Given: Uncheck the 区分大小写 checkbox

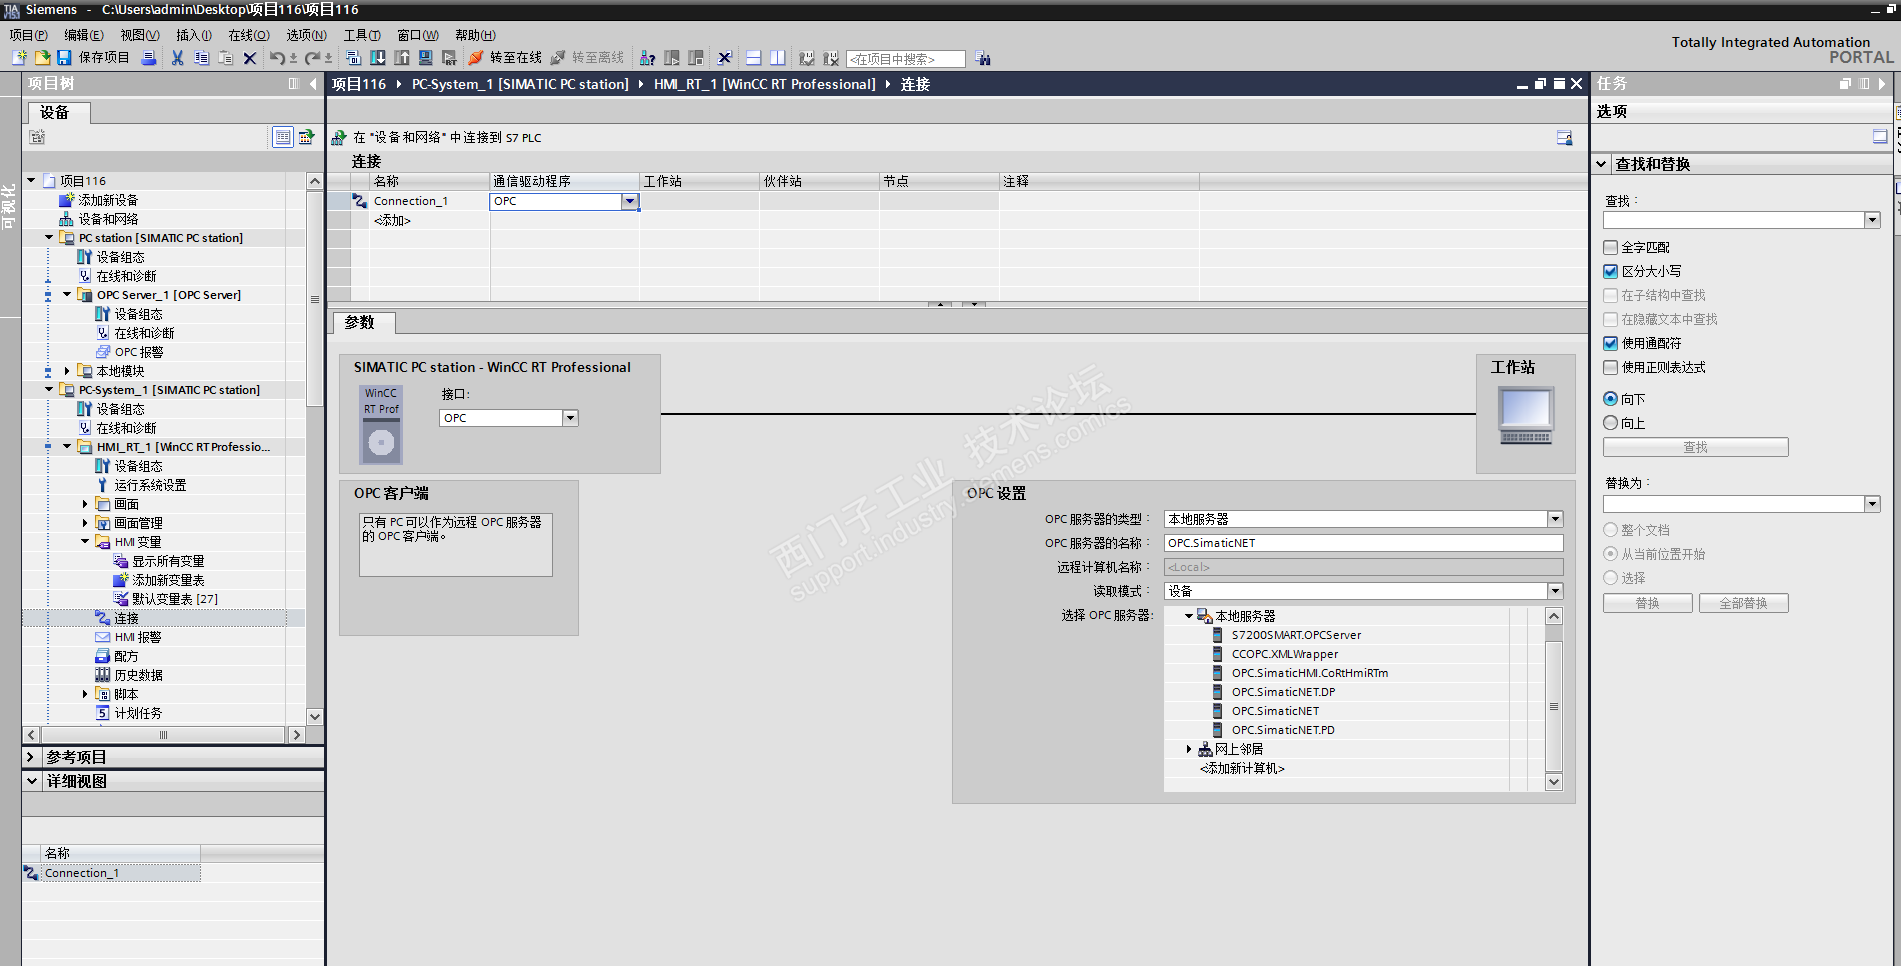Looking at the screenshot, I should click(x=1610, y=271).
